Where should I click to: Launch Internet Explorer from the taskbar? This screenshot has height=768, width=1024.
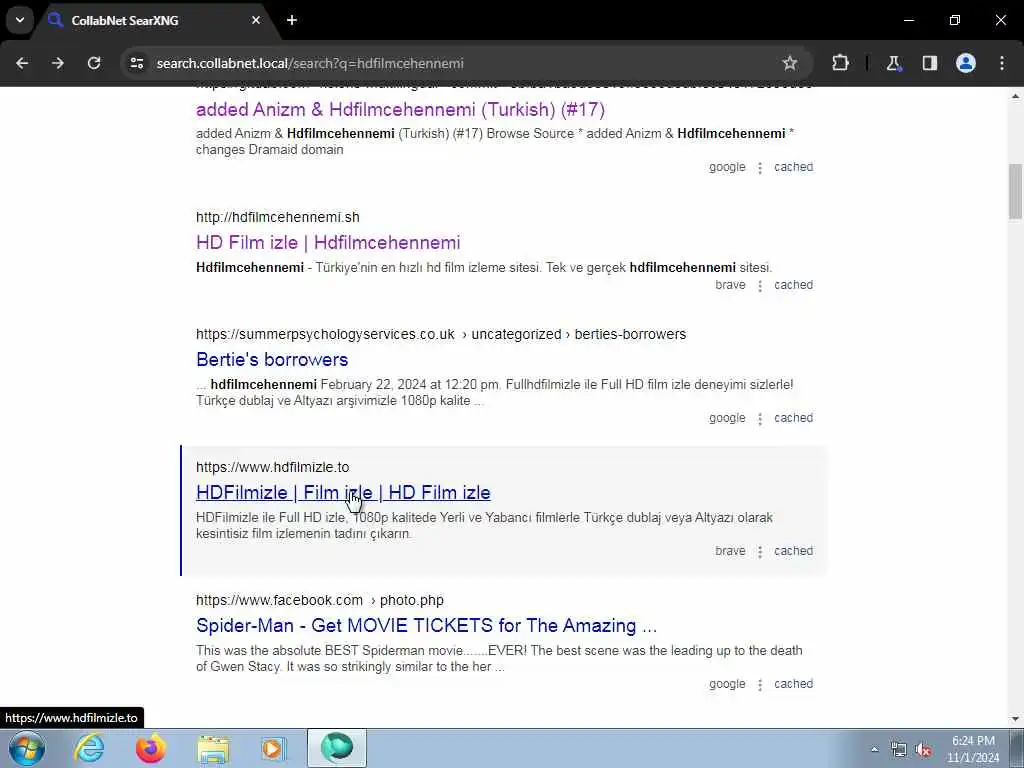[x=89, y=748]
